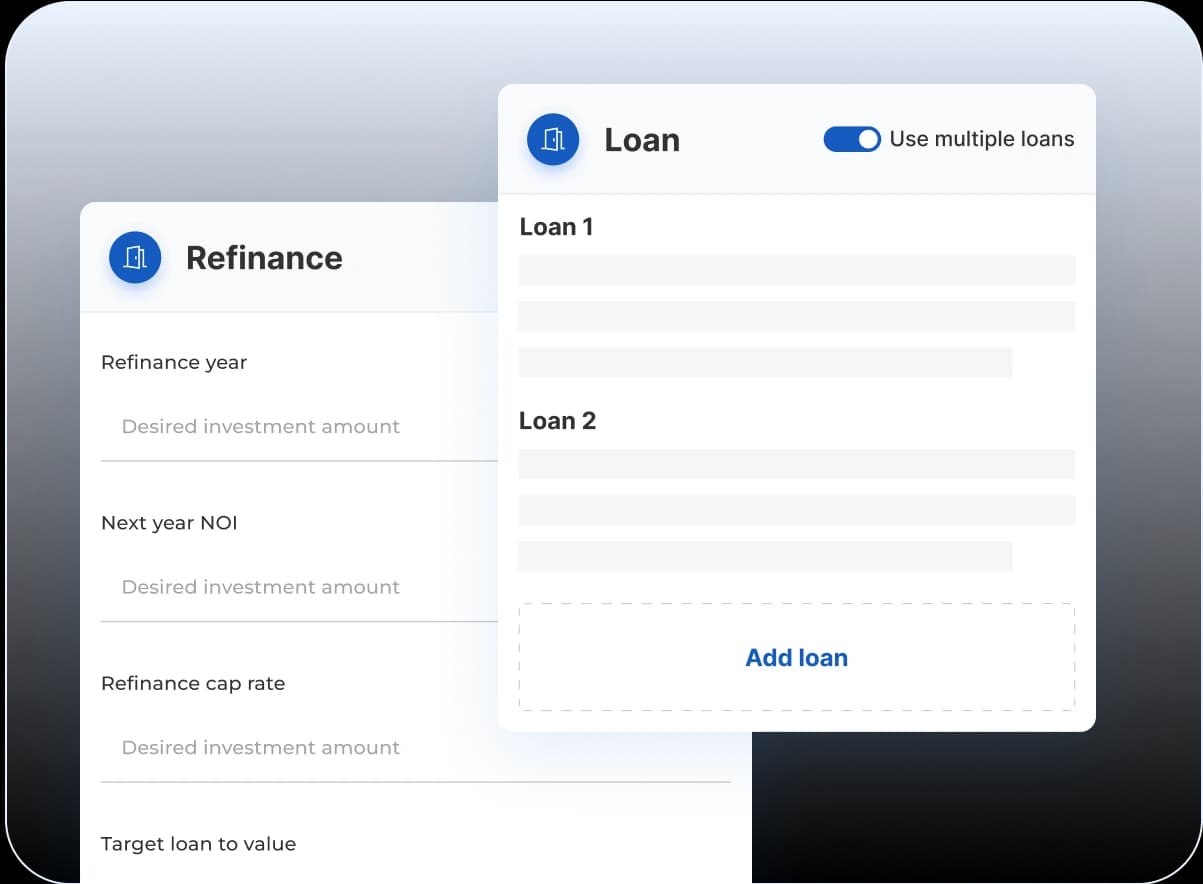
Task: Click the "Use multiple loans" label text
Action: pyautogui.click(x=981, y=139)
